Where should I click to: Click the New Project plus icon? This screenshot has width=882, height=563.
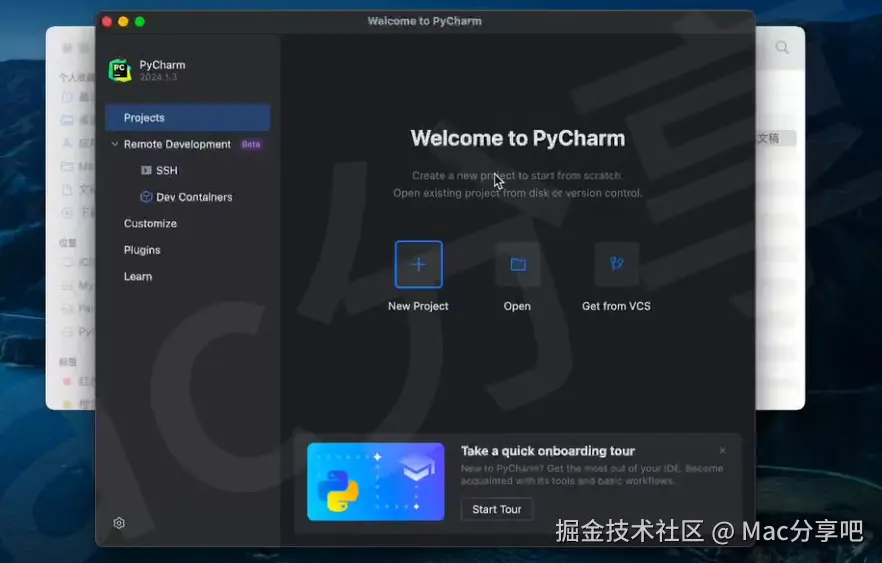(x=418, y=264)
